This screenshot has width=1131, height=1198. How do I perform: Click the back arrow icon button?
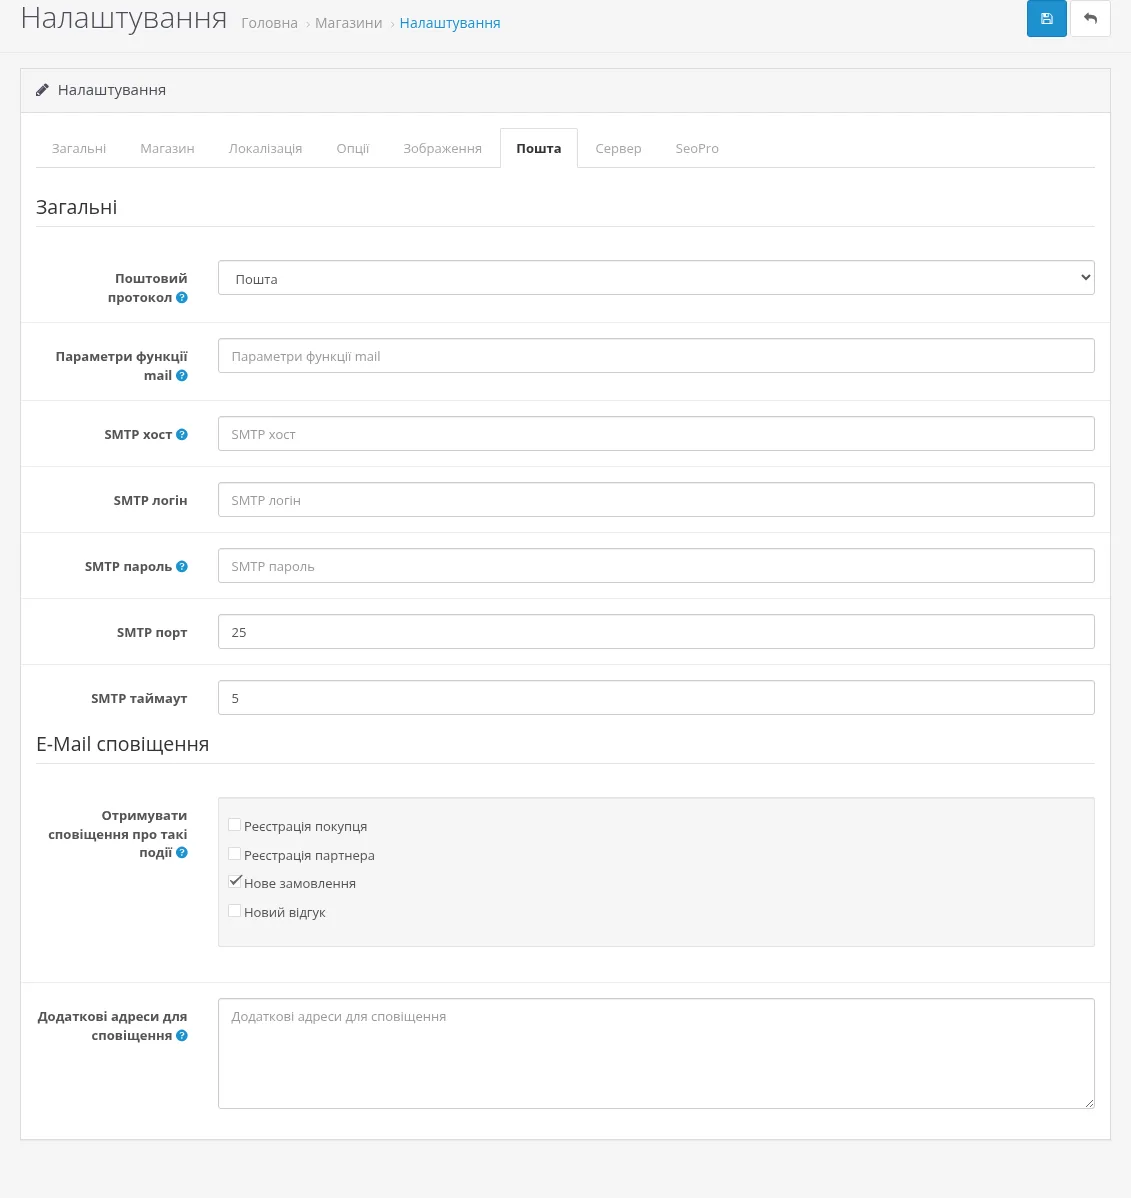point(1090,18)
